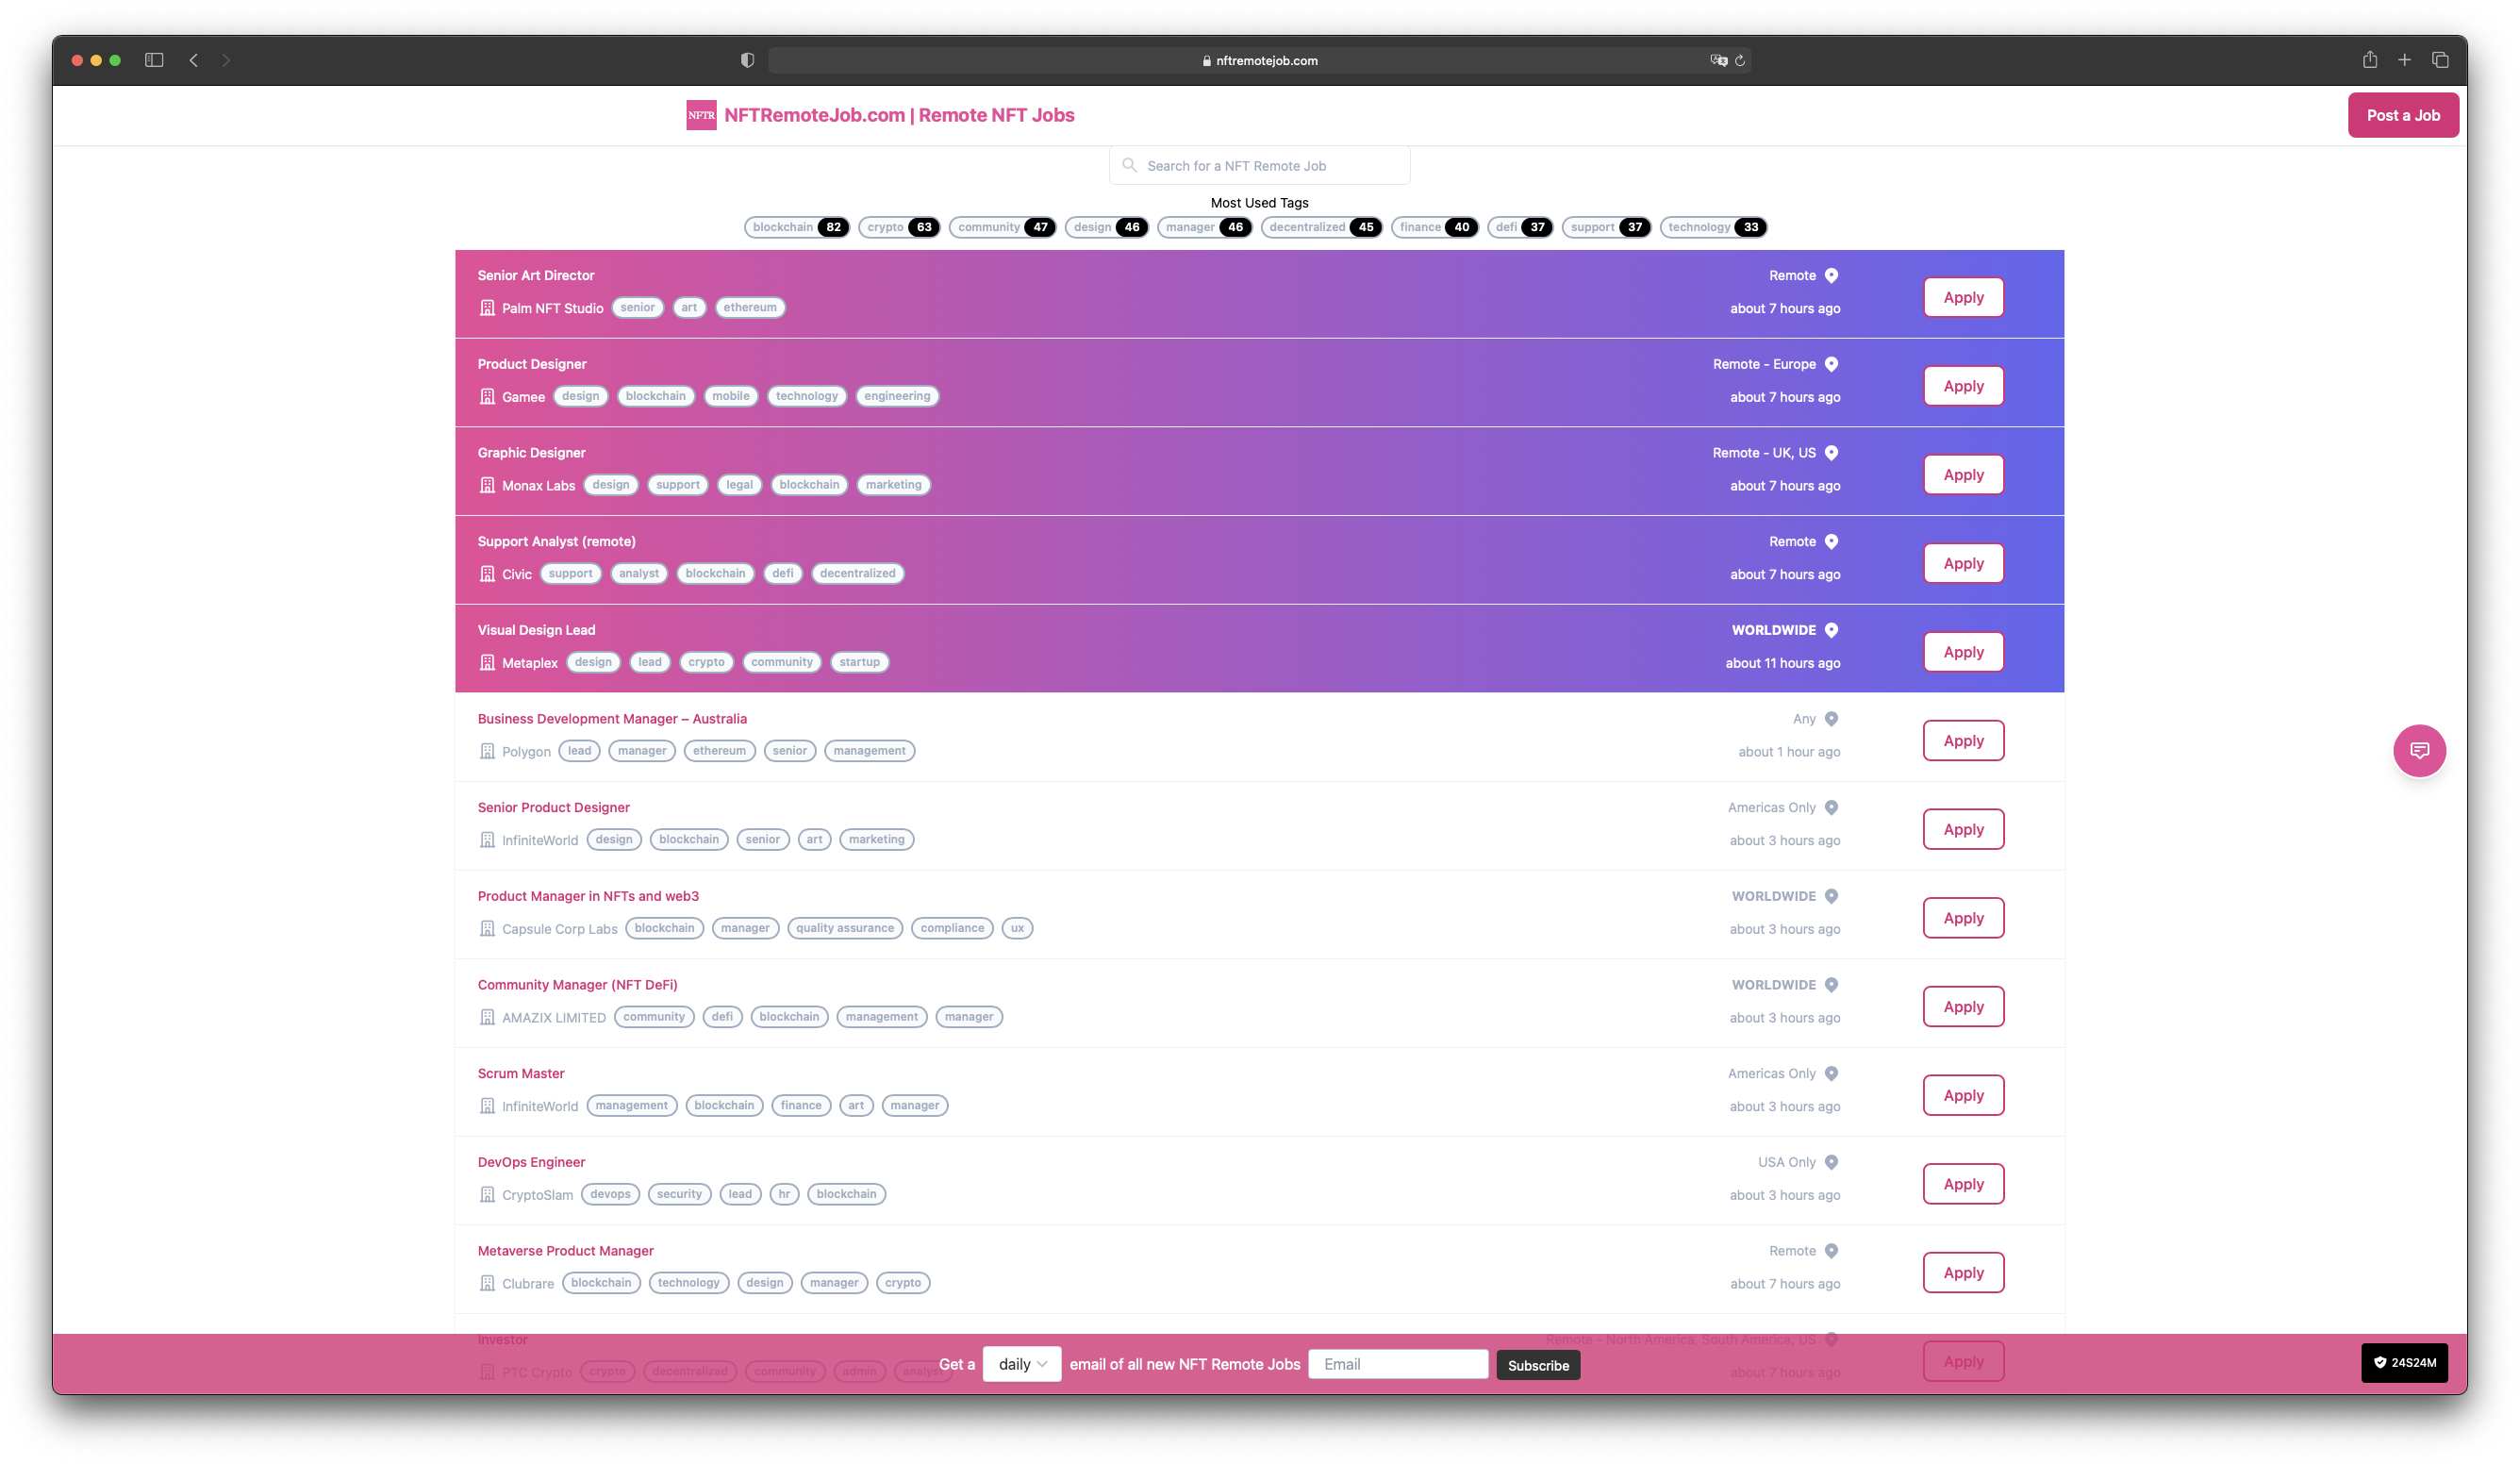
Task: Click Subscribe button in email bar
Action: [x=1538, y=1365]
